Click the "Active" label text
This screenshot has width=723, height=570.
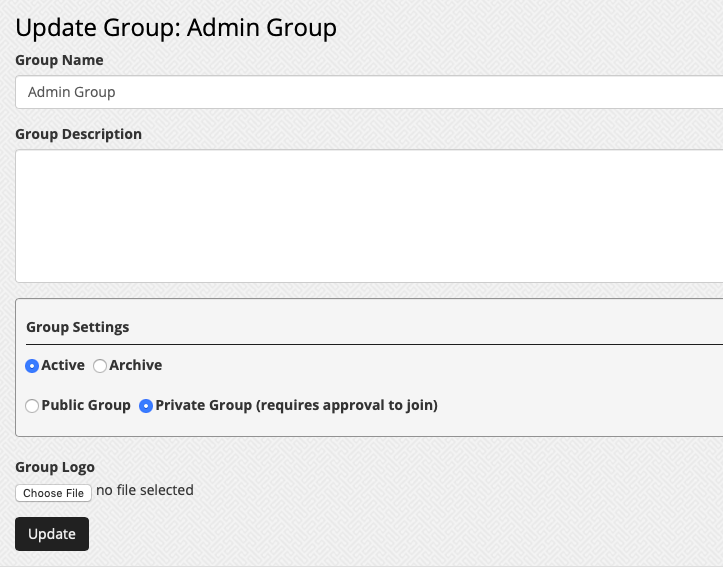[x=63, y=365]
